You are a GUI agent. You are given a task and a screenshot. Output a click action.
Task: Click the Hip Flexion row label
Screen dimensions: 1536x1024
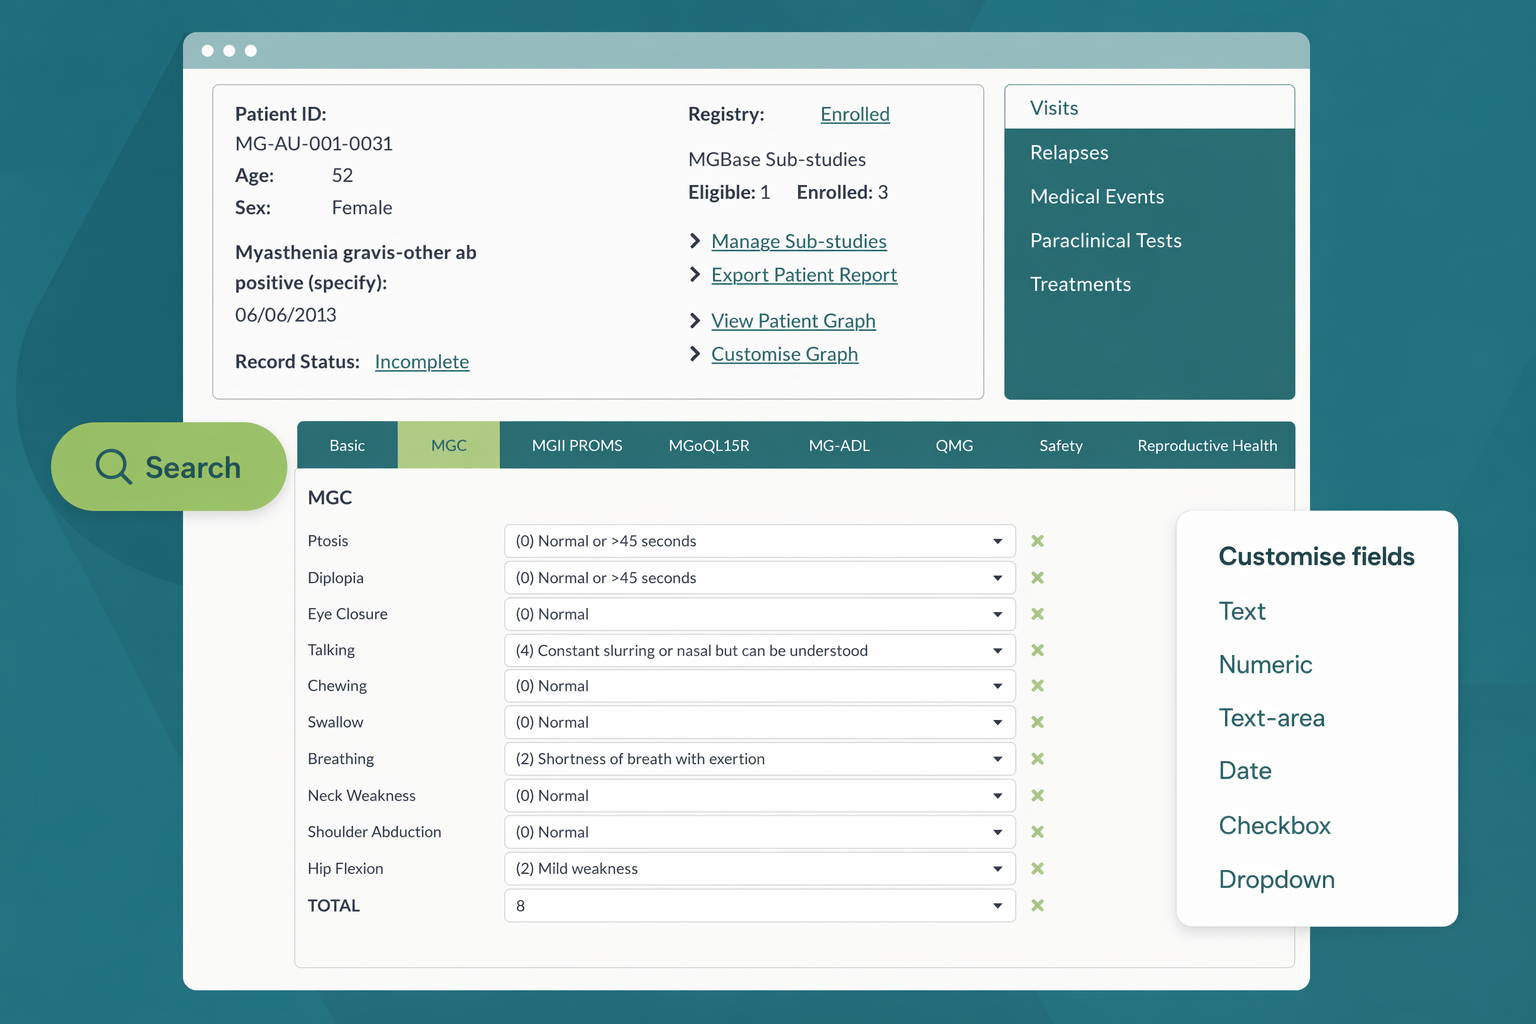tap(345, 868)
